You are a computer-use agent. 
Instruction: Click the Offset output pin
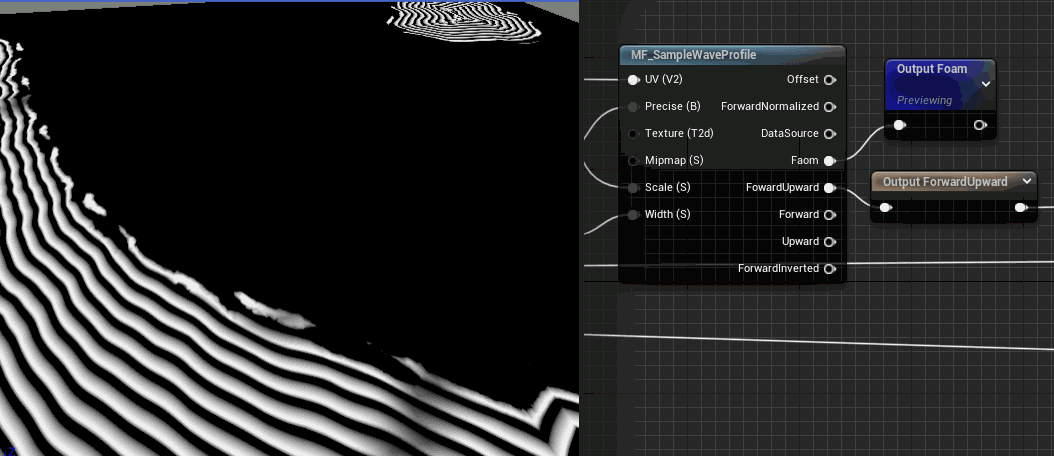tap(829, 80)
